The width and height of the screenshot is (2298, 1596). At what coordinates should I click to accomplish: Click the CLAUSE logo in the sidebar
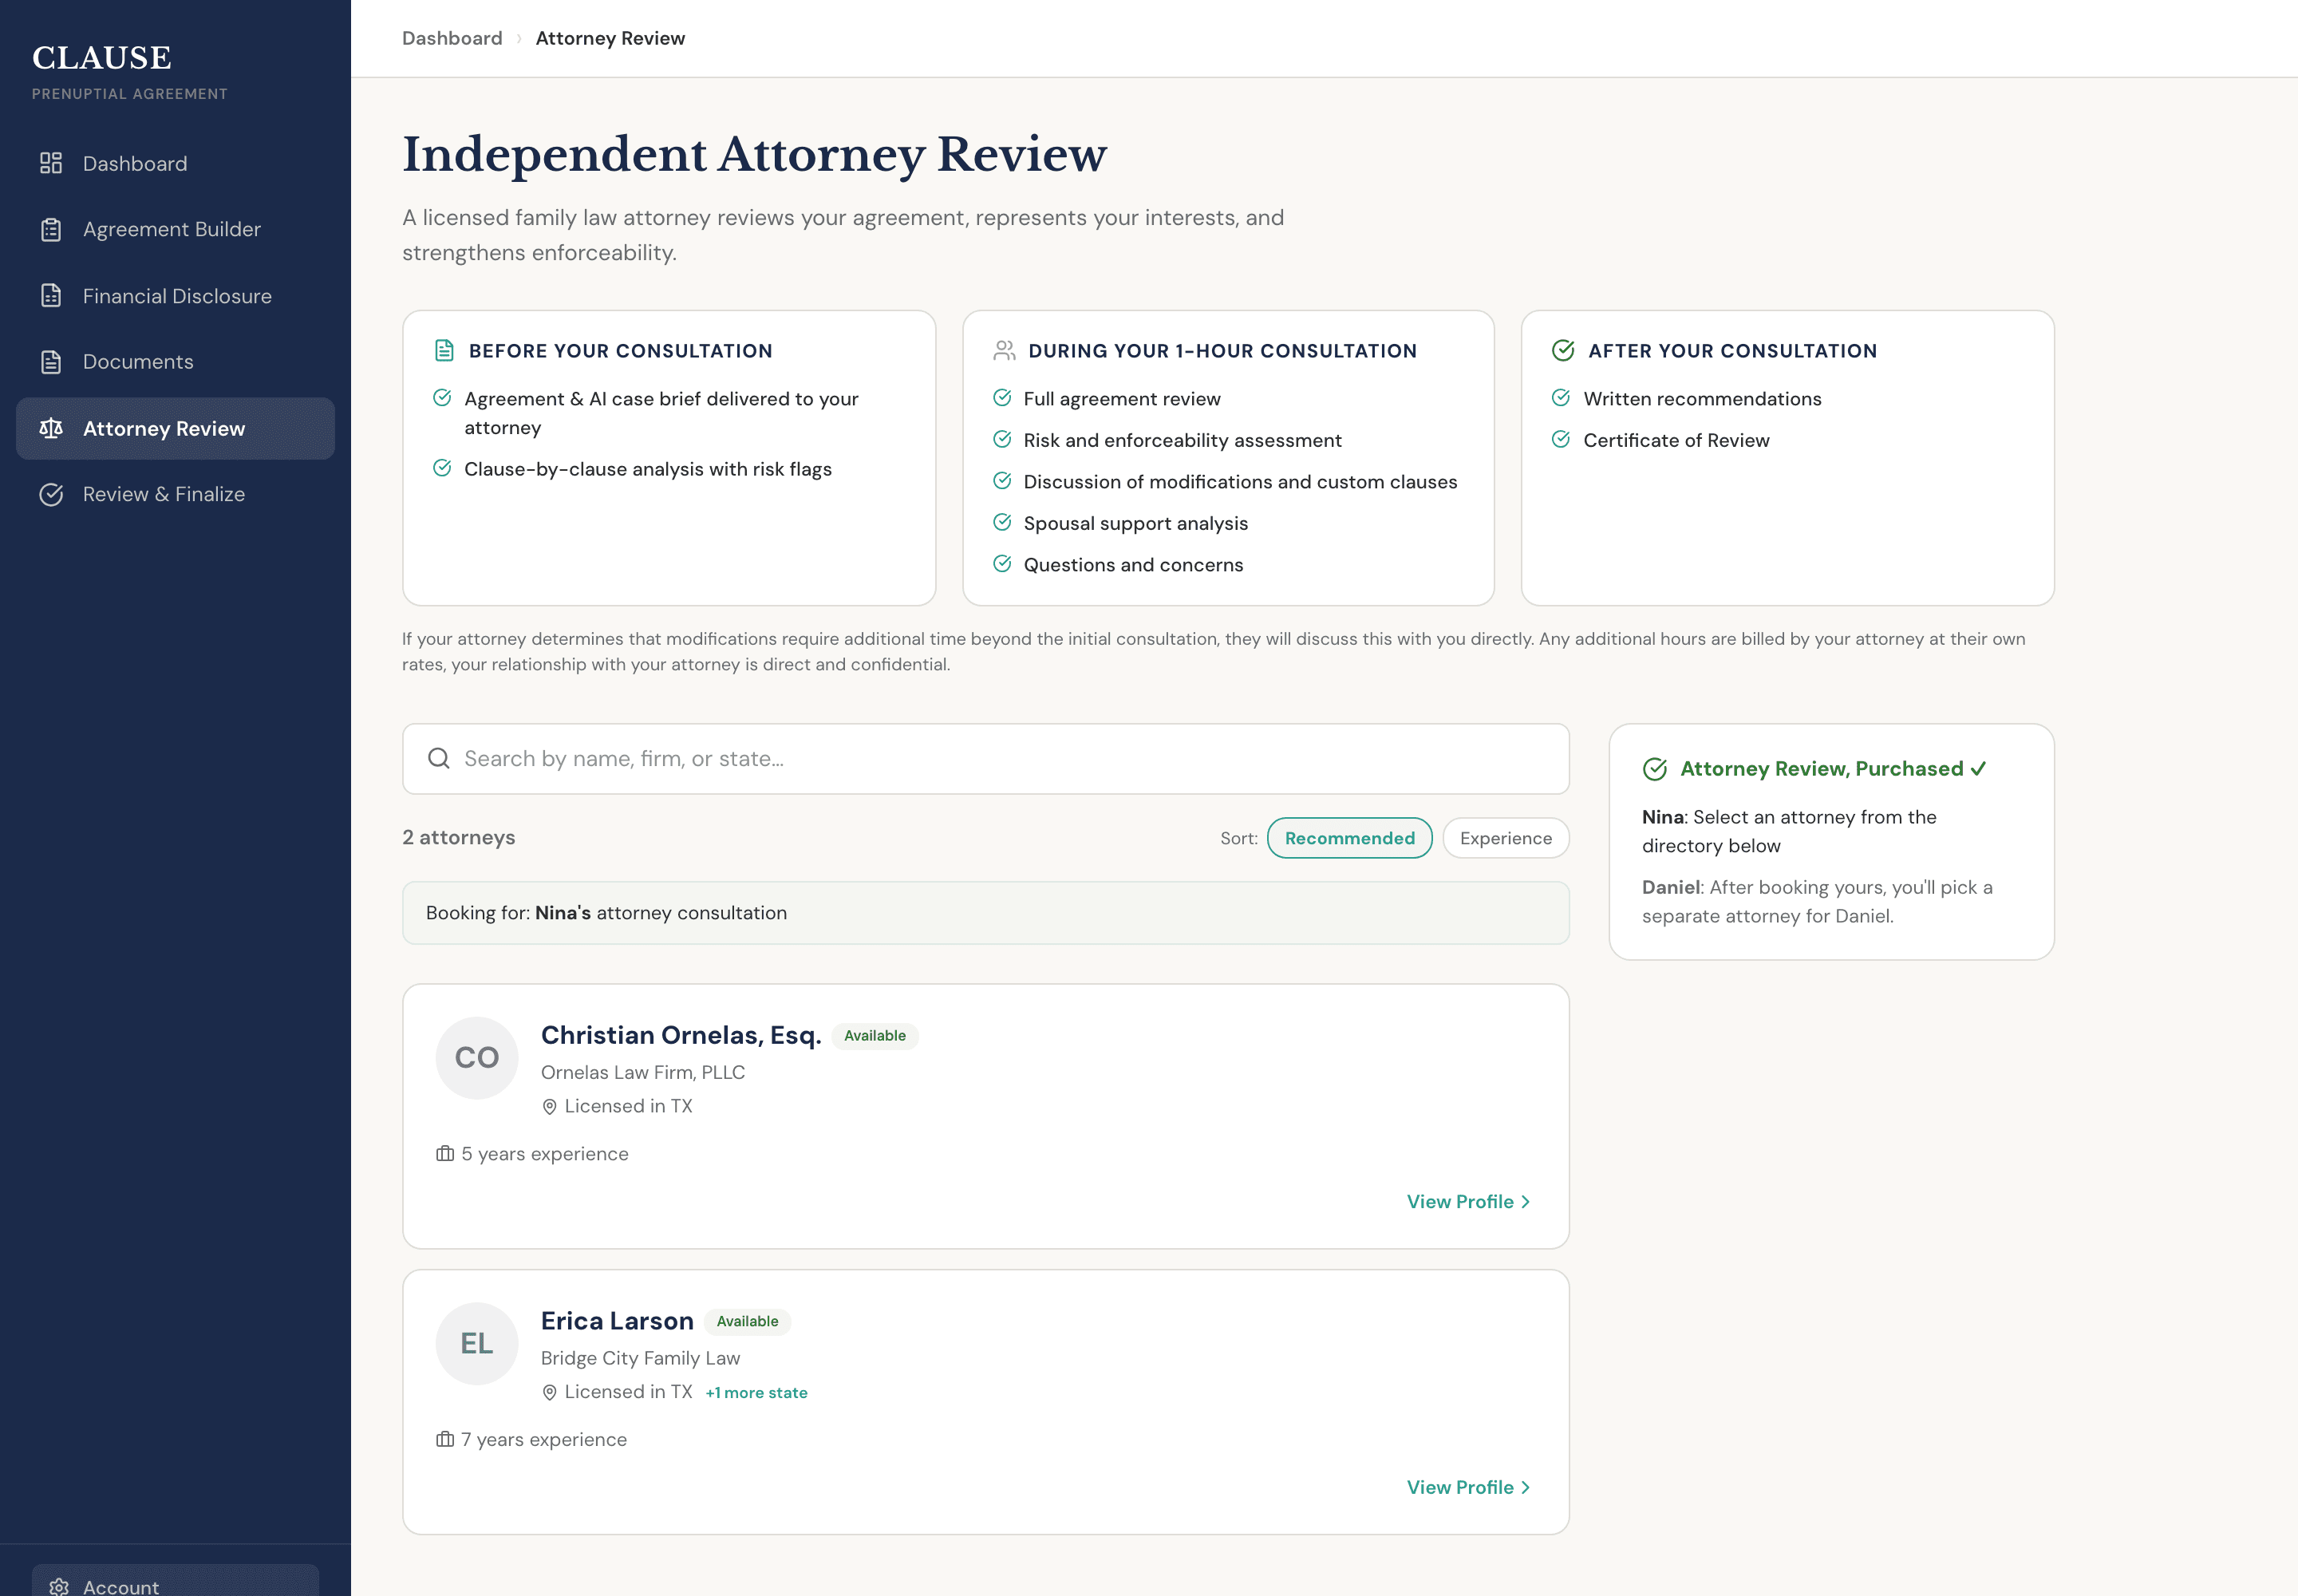[102, 58]
